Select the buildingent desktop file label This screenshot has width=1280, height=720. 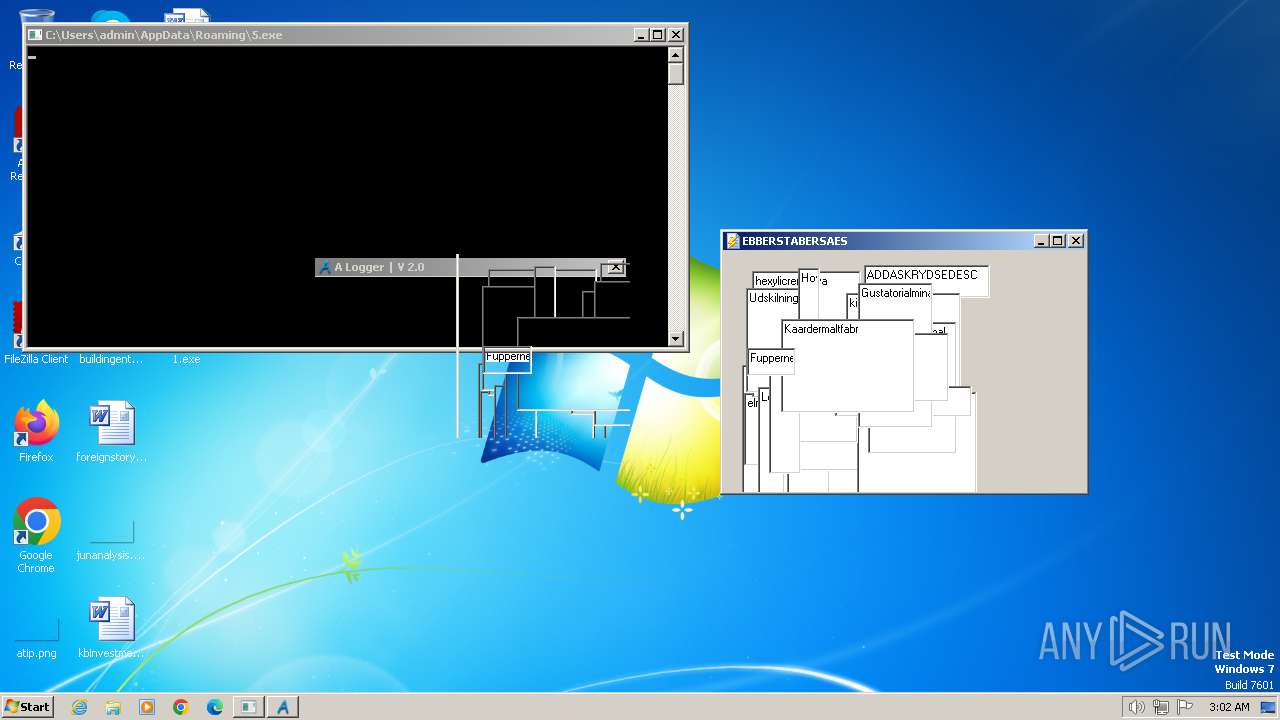(111, 359)
